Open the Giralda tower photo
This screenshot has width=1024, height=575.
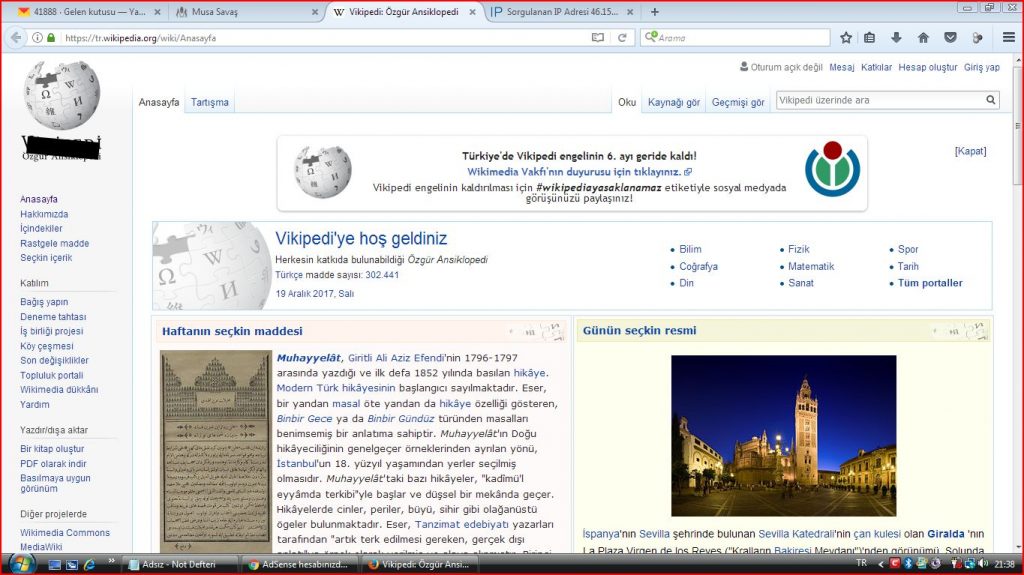pyautogui.click(x=784, y=436)
